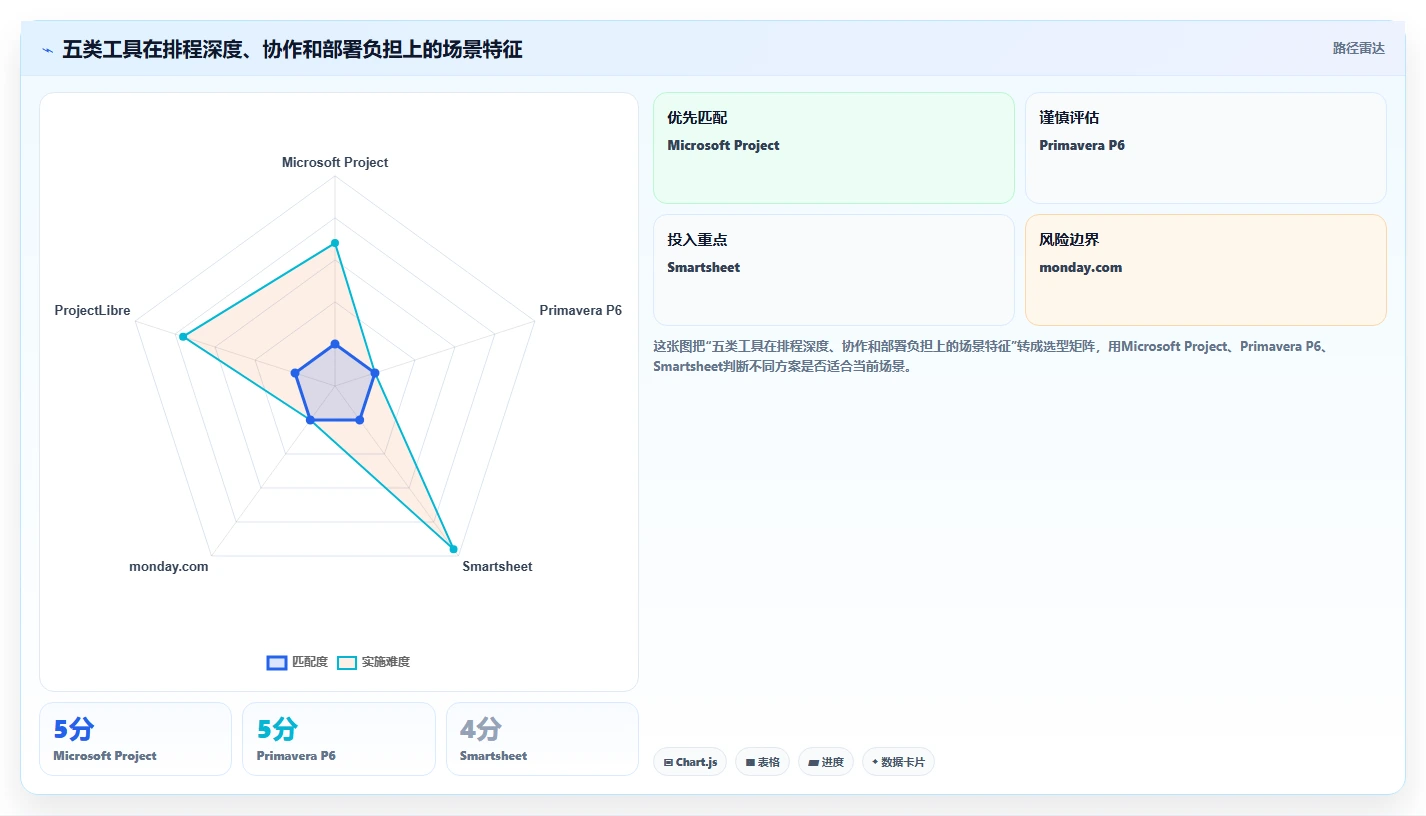Click the header icon beside the title
This screenshot has width=1426, height=816.
pos(47,50)
